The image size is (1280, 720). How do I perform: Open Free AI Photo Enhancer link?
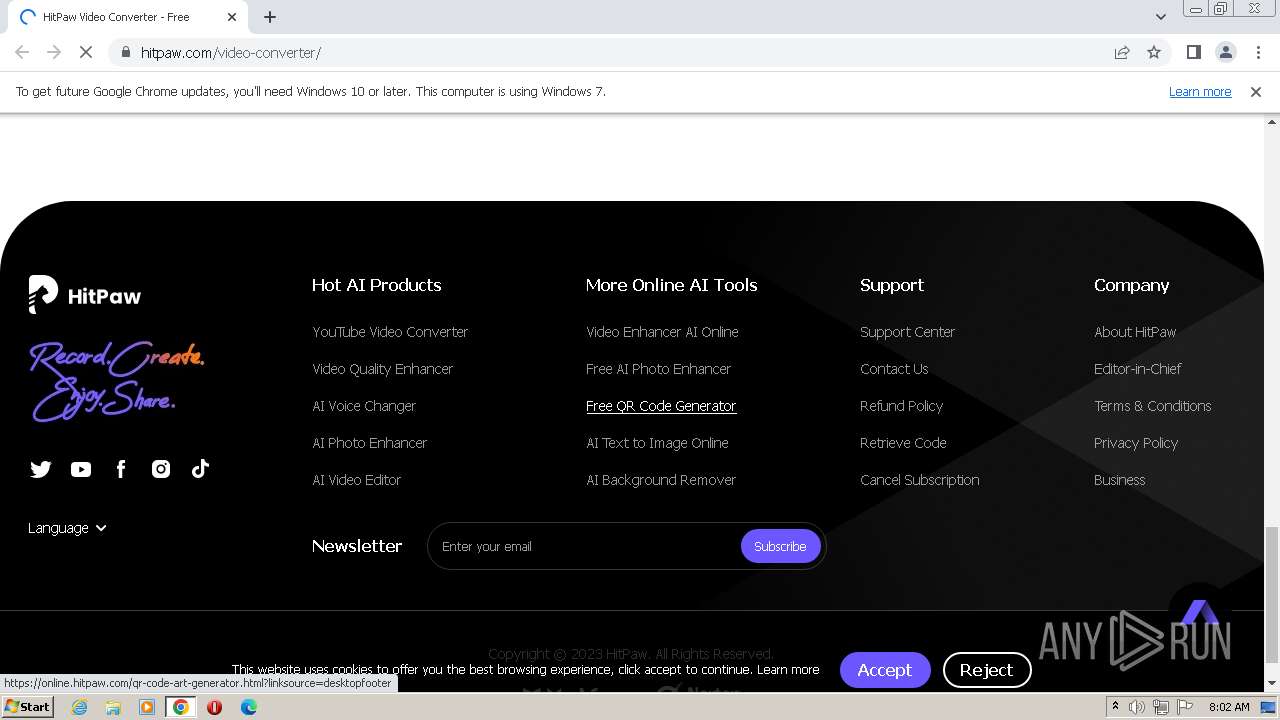coord(658,369)
